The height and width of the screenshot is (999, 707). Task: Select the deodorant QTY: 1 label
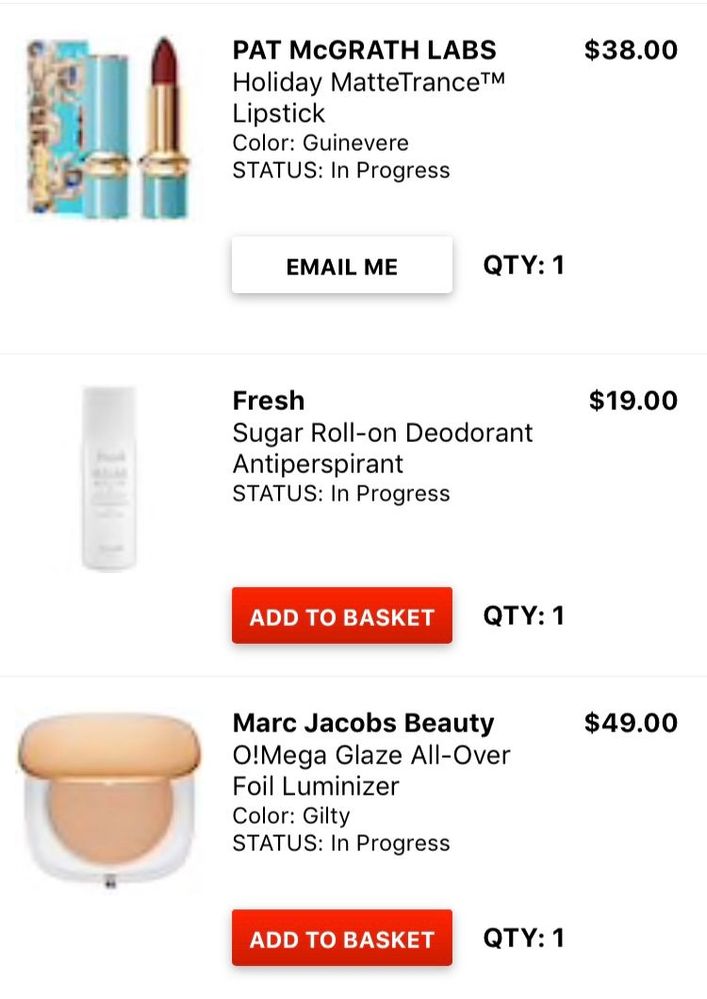click(524, 615)
